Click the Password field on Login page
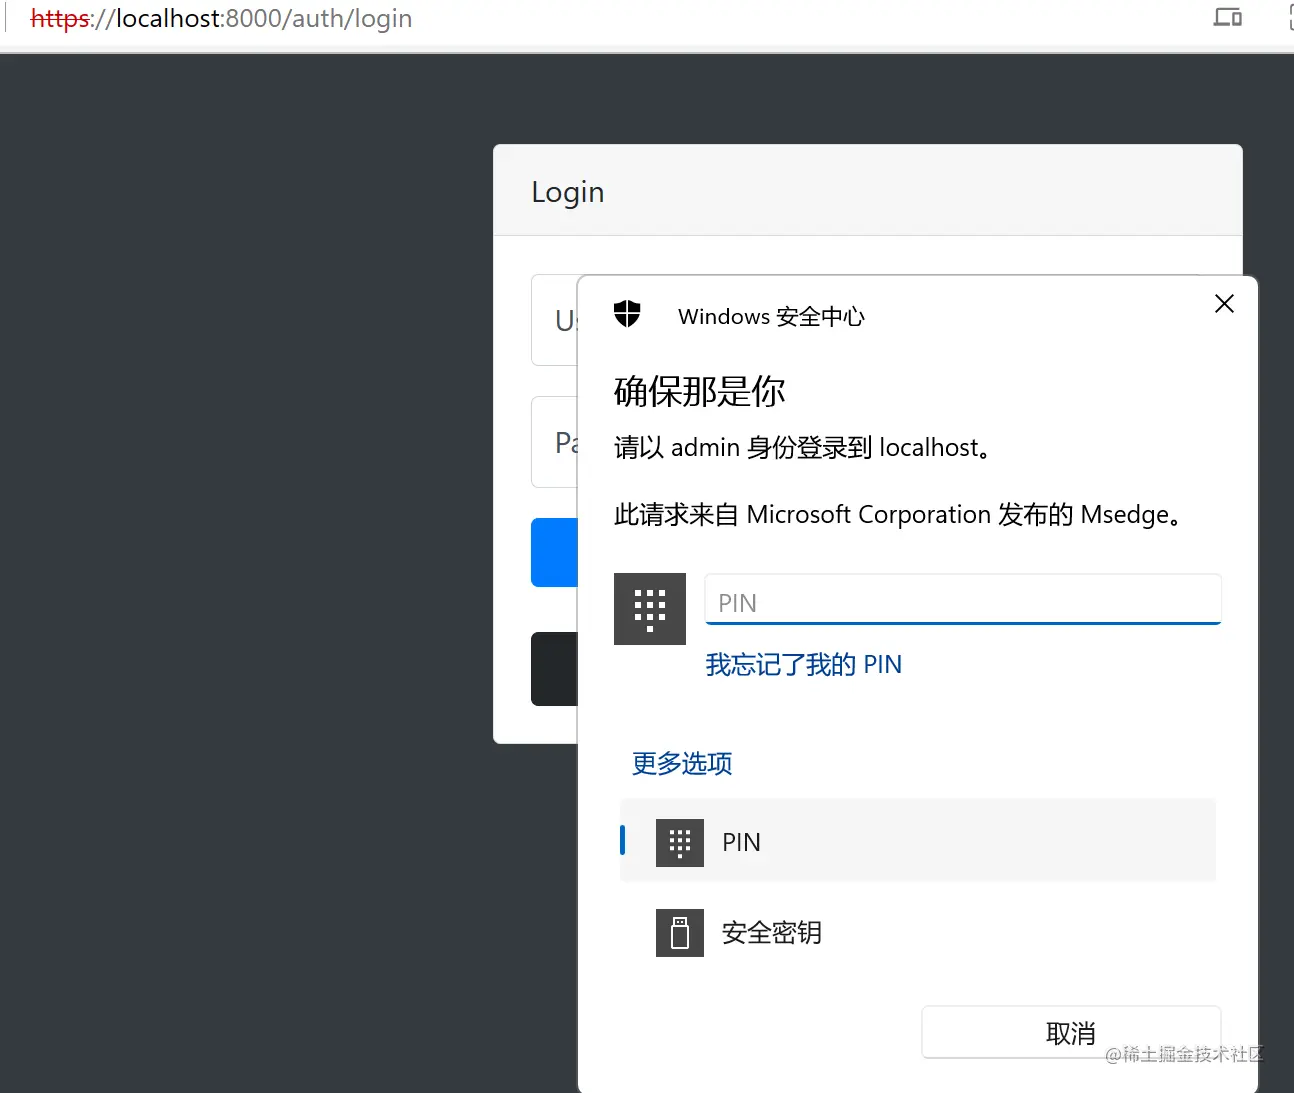The height and width of the screenshot is (1093, 1294). point(555,442)
